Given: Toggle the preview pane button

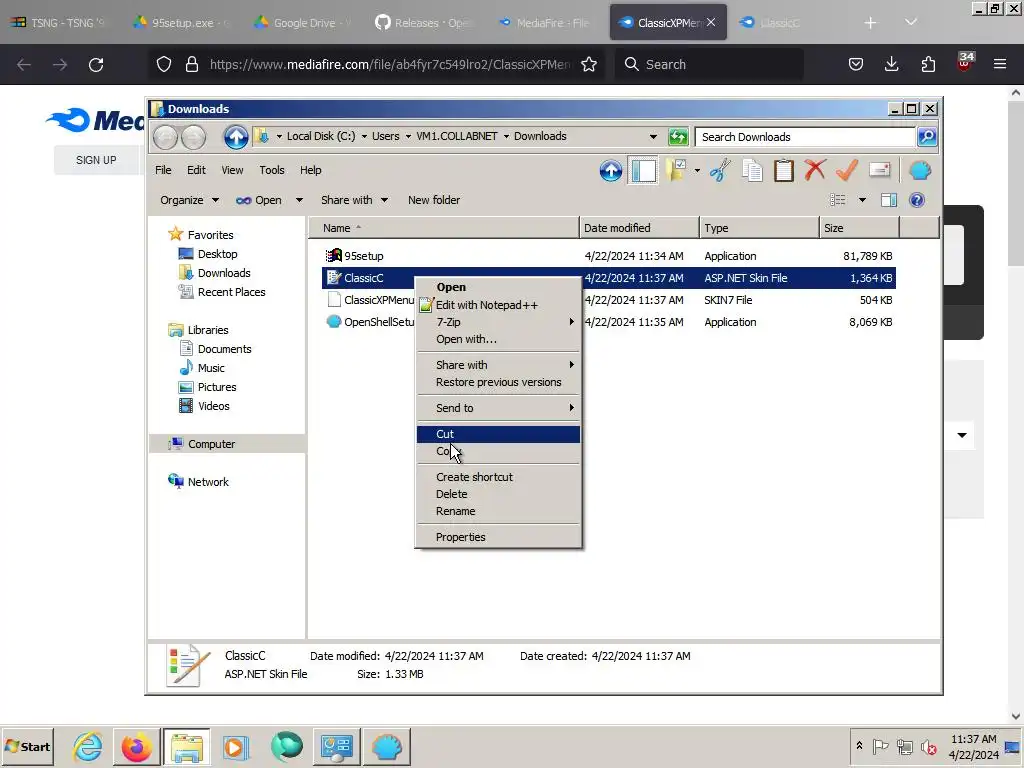Looking at the screenshot, I should [889, 200].
